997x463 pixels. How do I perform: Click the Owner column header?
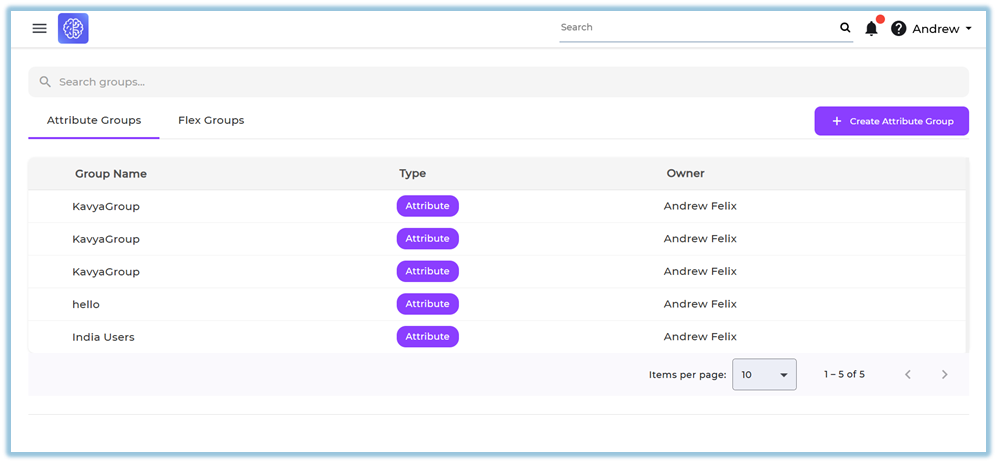pyautogui.click(x=685, y=174)
